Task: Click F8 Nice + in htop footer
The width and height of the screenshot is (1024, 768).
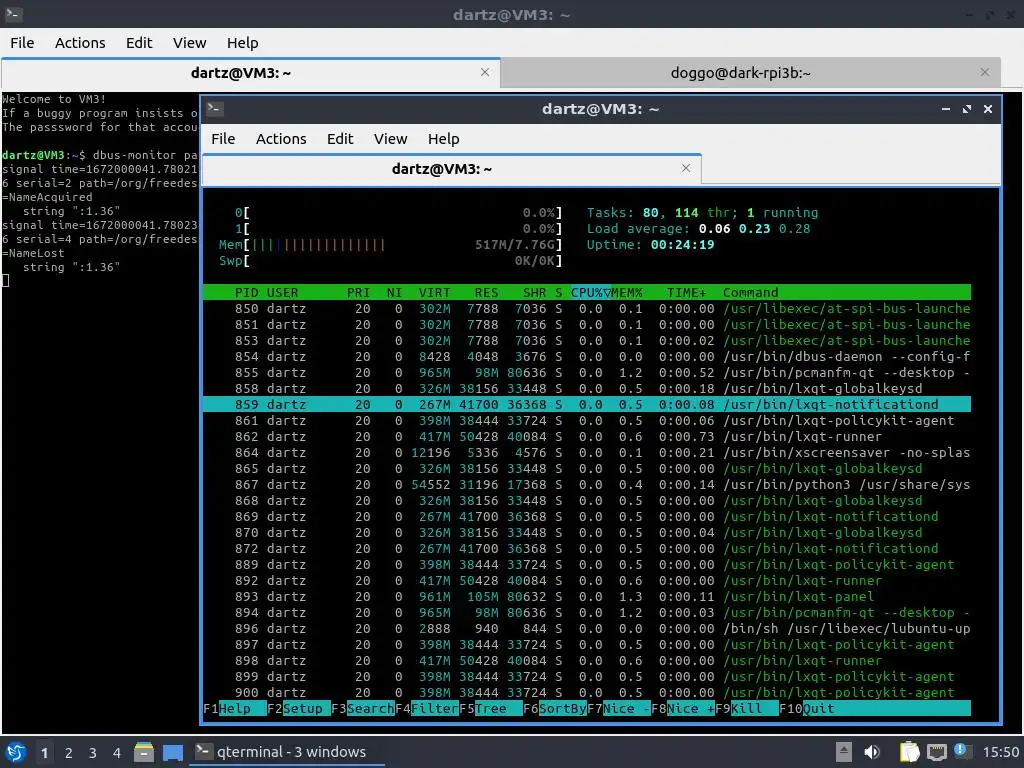Action: point(682,709)
